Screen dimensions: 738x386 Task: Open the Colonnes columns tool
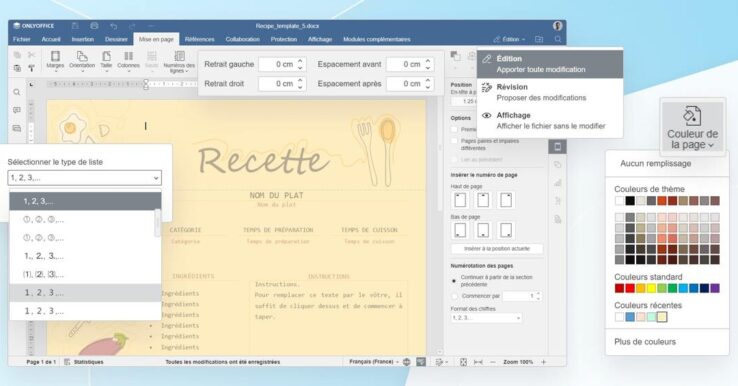coord(128,61)
